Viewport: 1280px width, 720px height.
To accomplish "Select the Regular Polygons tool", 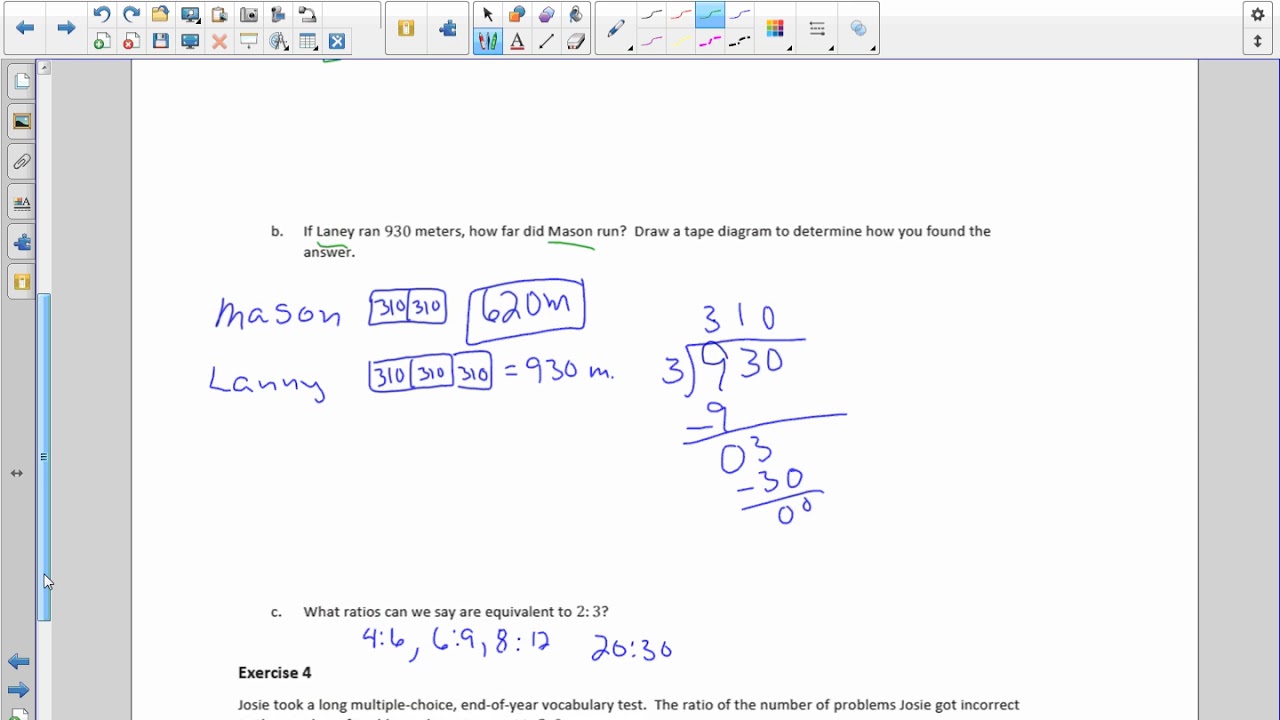I will pyautogui.click(x=546, y=14).
